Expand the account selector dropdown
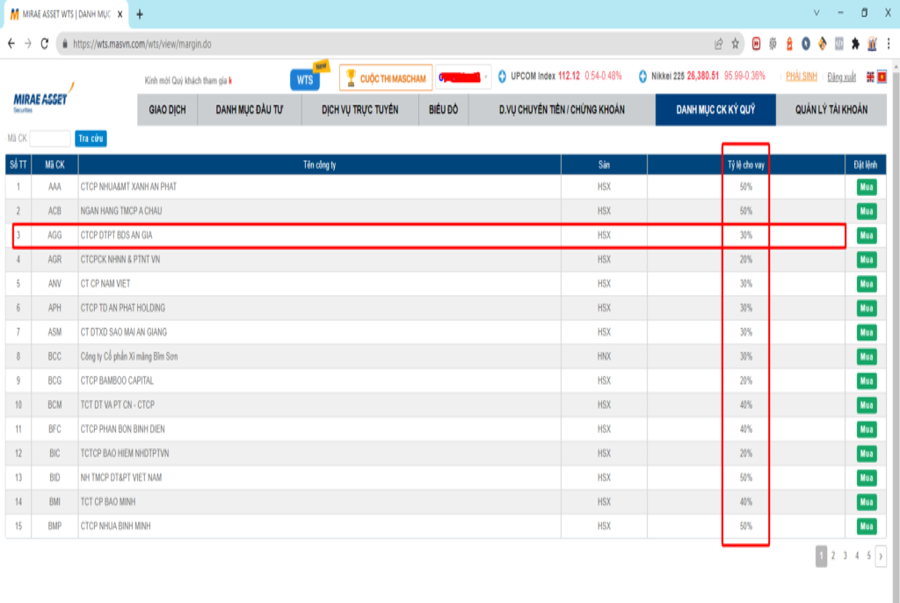 (487, 77)
